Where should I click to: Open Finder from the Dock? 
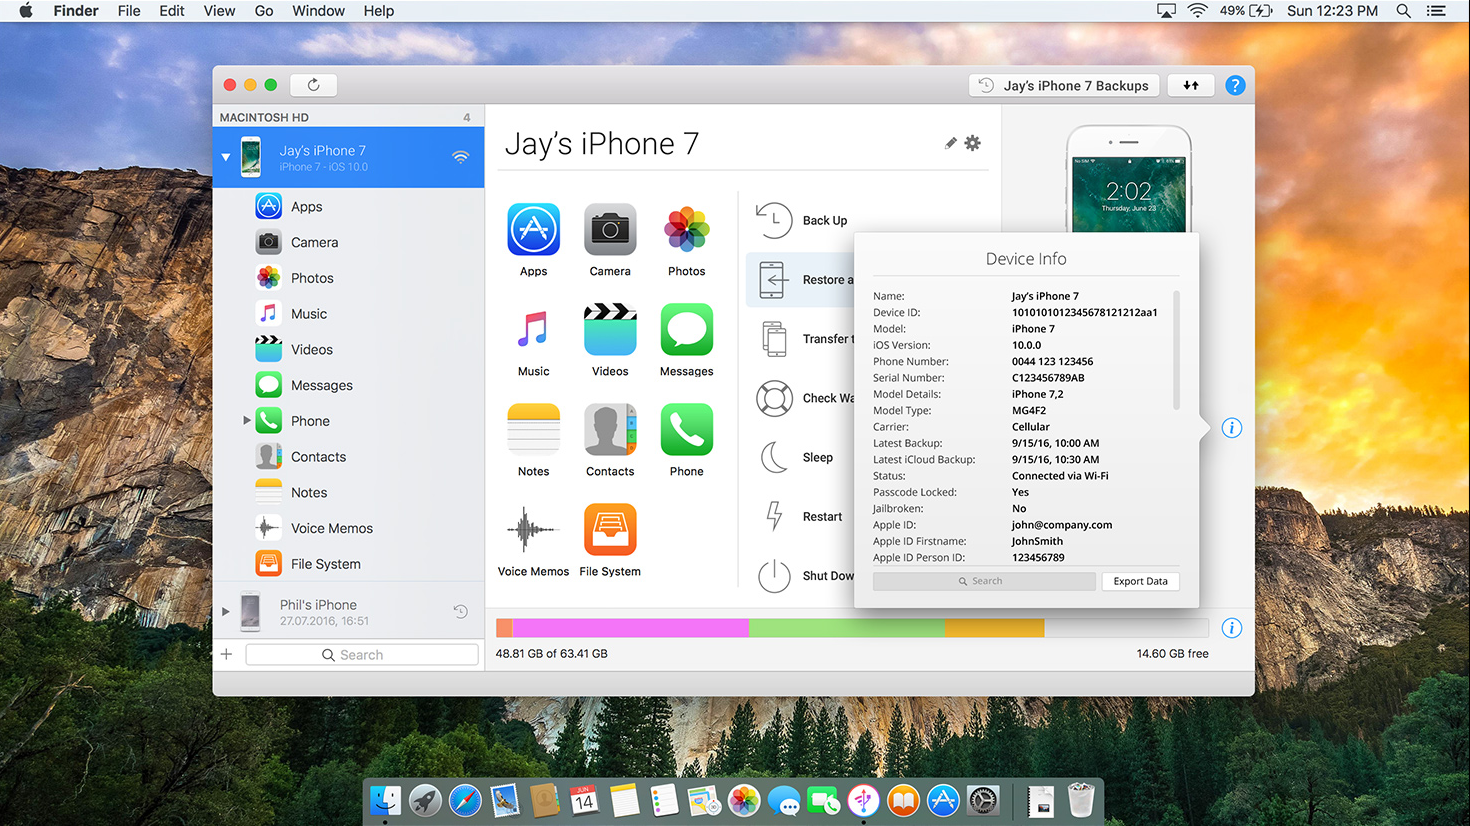click(x=386, y=800)
